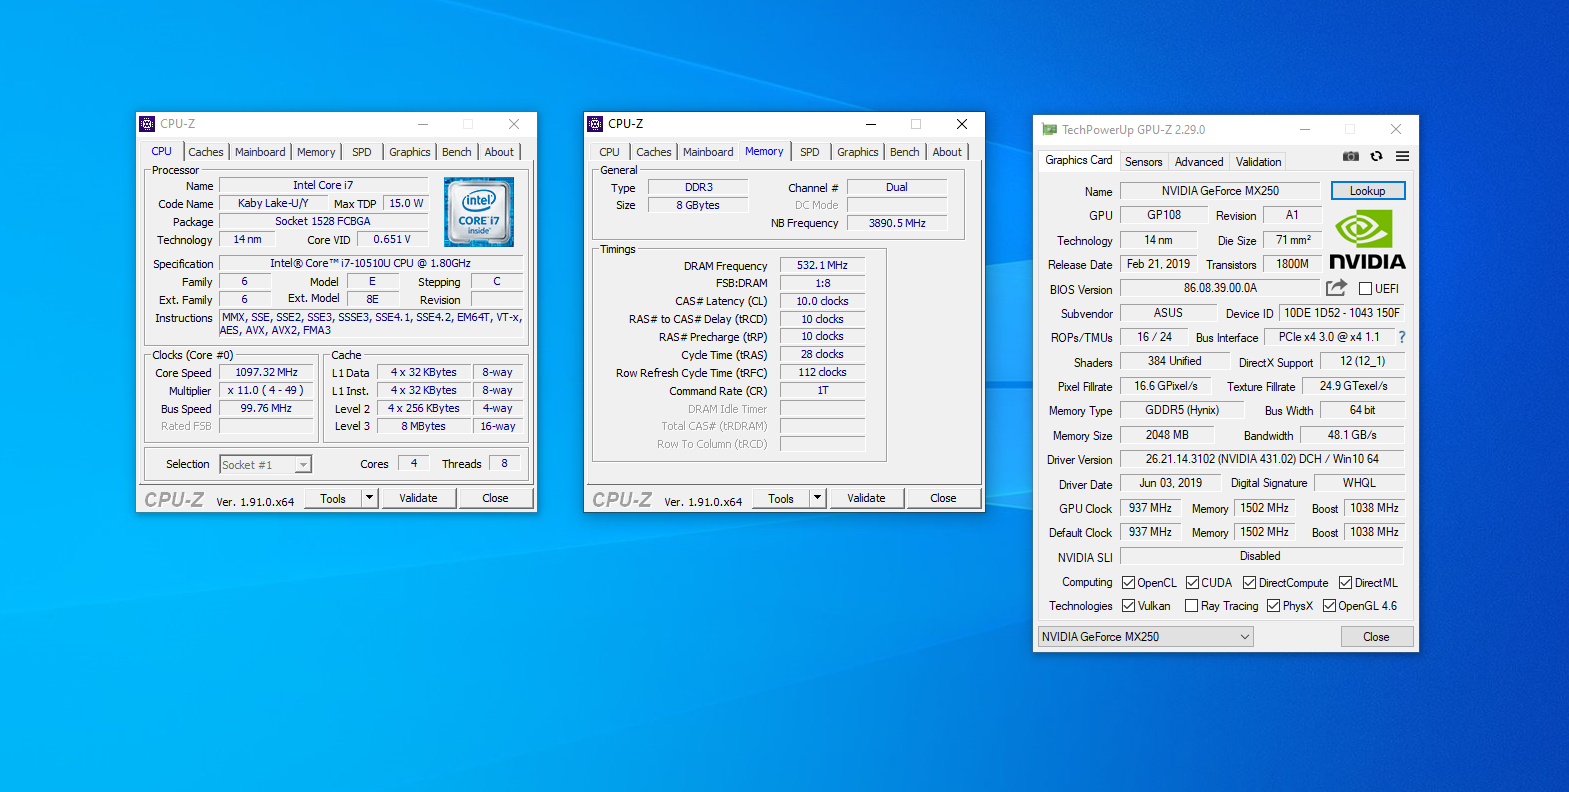Open the Validation tab in GPU-Z
This screenshot has width=1569, height=792.
click(1258, 162)
